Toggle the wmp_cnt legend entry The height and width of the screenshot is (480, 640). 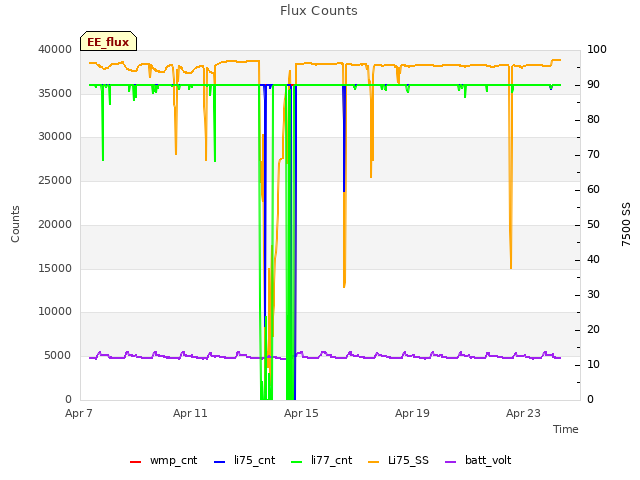(163, 460)
